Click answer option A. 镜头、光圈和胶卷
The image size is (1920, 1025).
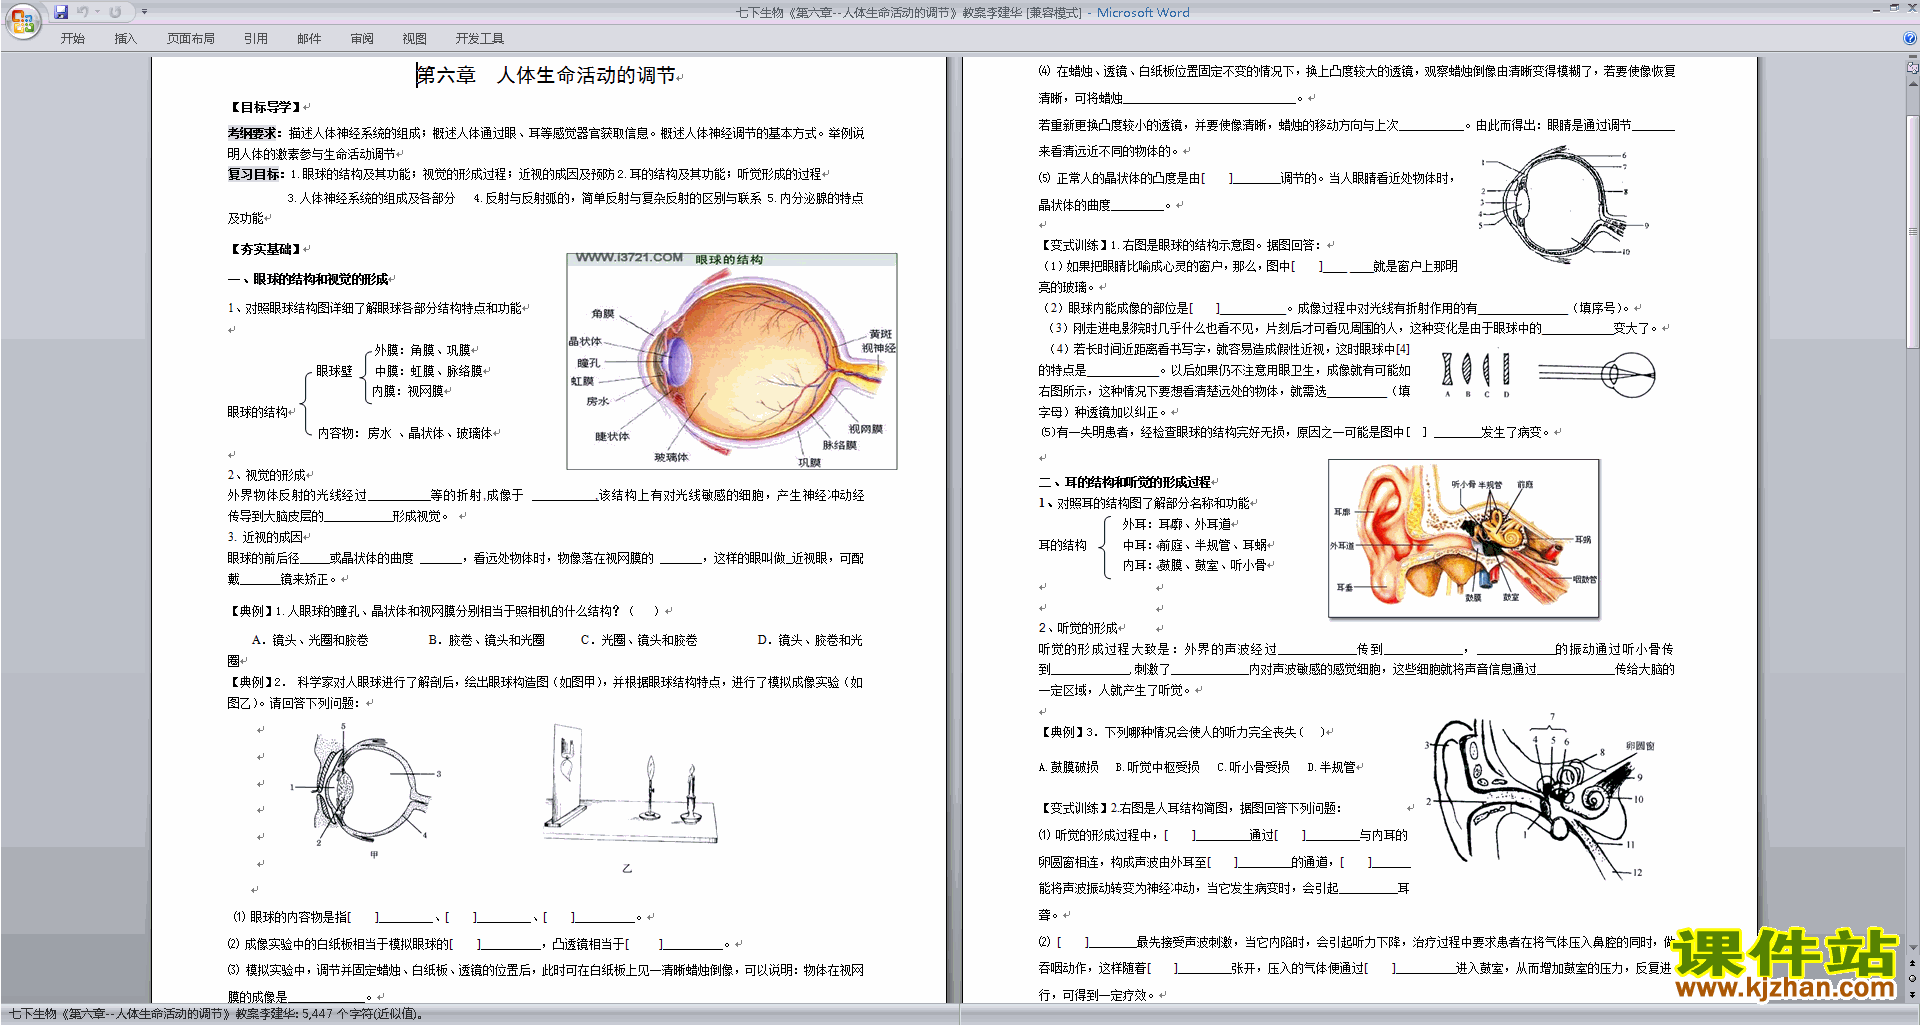coord(310,640)
